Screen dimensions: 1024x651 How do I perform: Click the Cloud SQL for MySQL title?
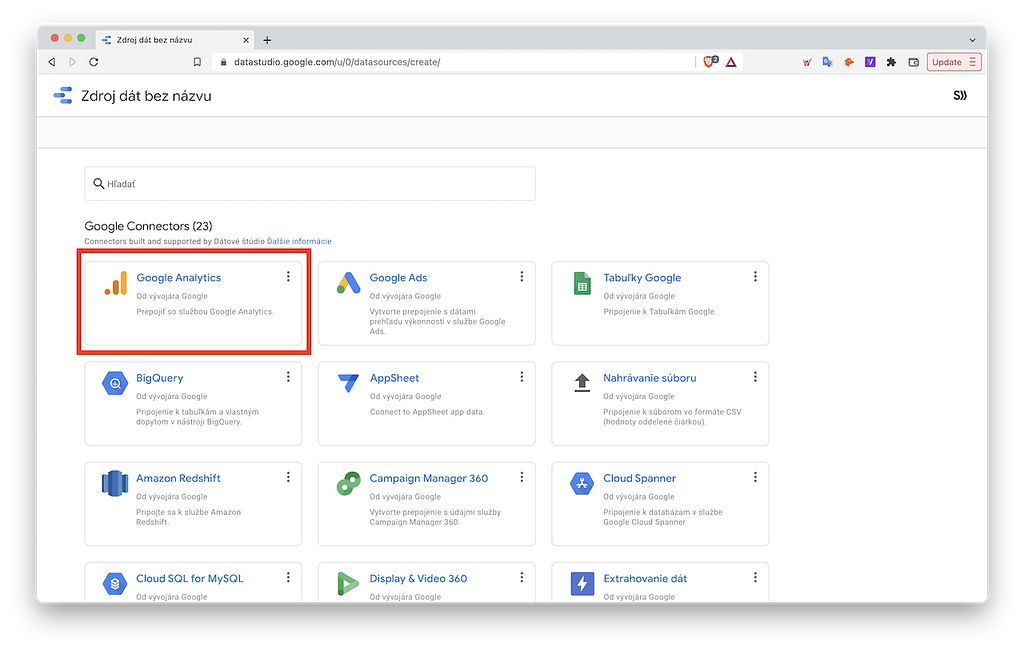pos(189,579)
